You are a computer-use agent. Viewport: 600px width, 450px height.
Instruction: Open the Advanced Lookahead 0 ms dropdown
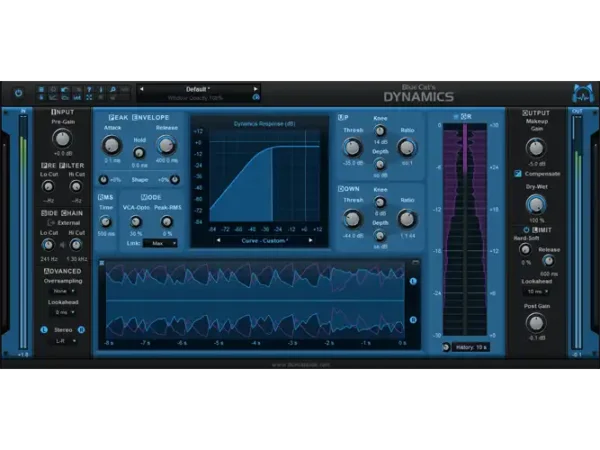pyautogui.click(x=63, y=312)
